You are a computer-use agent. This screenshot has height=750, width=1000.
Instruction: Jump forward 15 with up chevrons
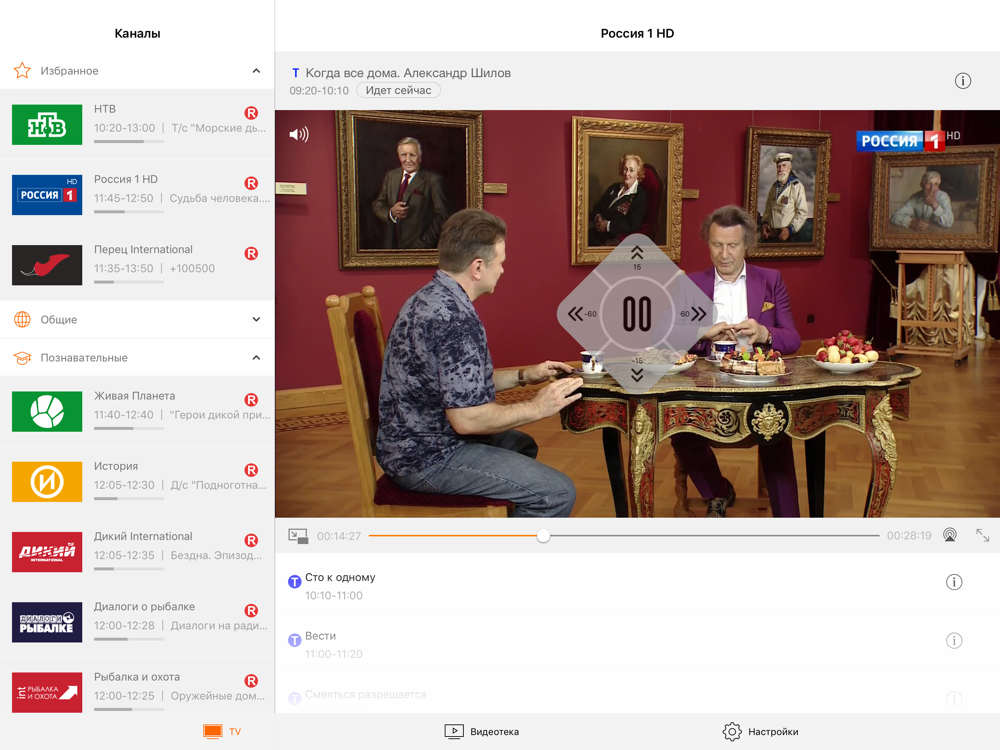tap(636, 256)
